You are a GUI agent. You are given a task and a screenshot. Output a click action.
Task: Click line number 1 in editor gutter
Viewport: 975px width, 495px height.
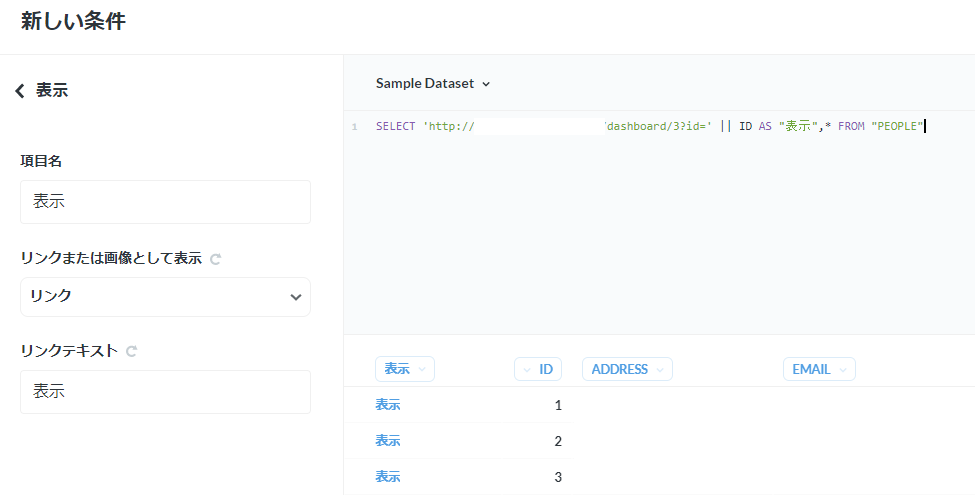(354, 127)
